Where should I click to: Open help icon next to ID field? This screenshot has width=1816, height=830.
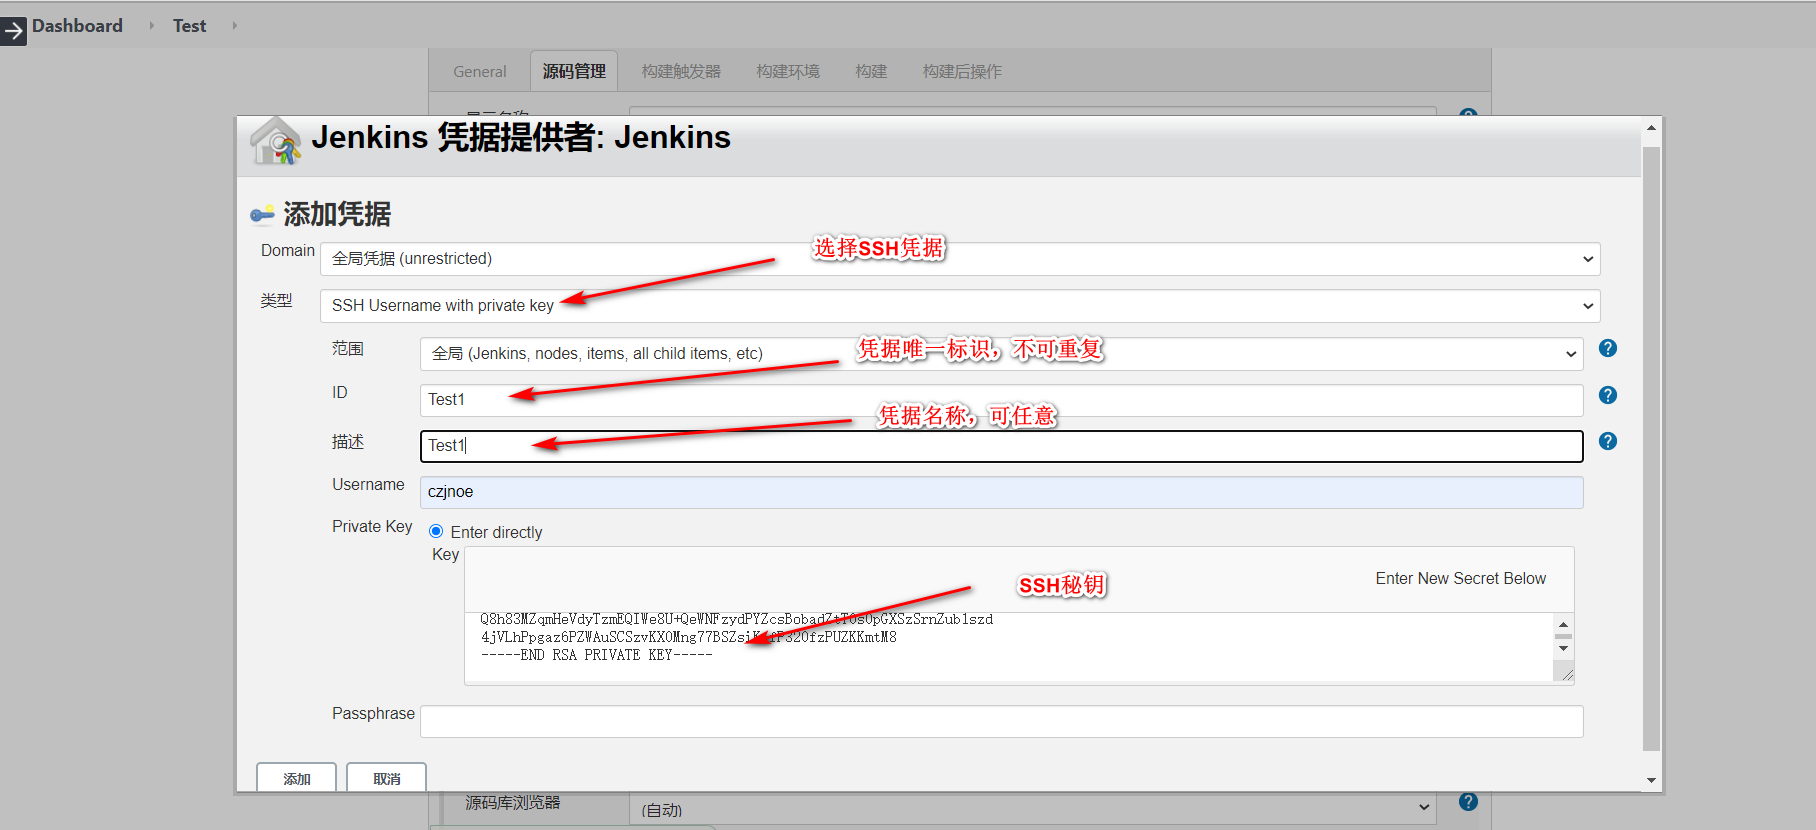click(x=1608, y=395)
